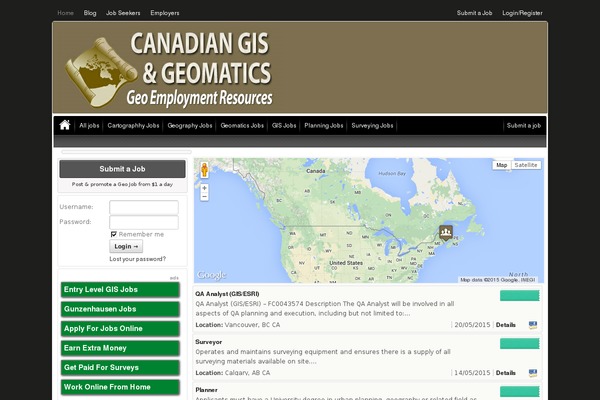This screenshot has height=400, width=600.
Task: Switch map view to Map
Action: tap(501, 165)
